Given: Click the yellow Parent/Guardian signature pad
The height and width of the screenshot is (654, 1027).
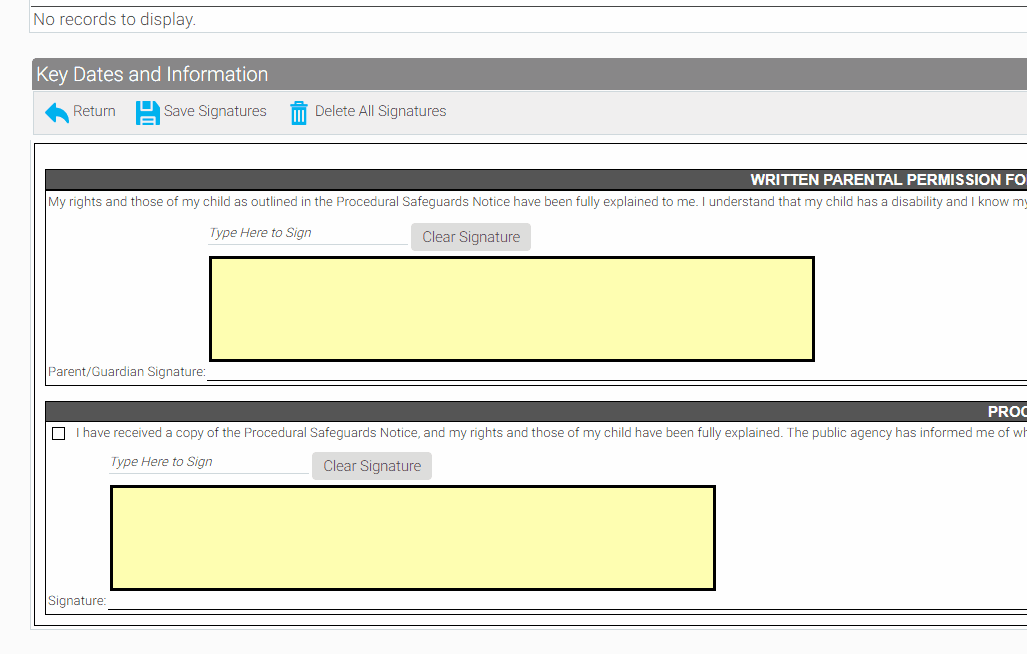Looking at the screenshot, I should point(511,308).
